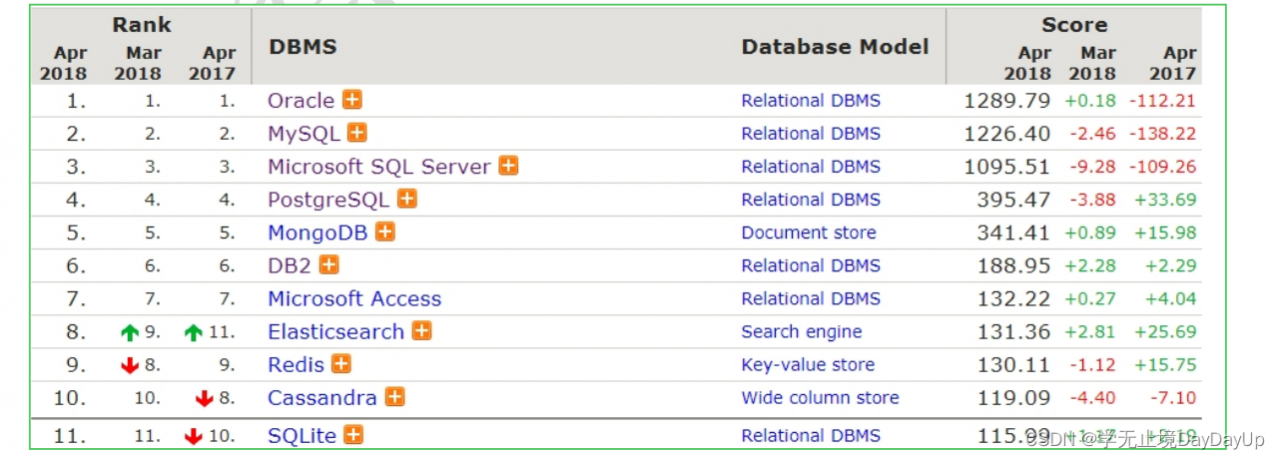This screenshot has width=1280, height=459.
Task: Click plus icon next to Elasticsearch
Action: coord(422,331)
